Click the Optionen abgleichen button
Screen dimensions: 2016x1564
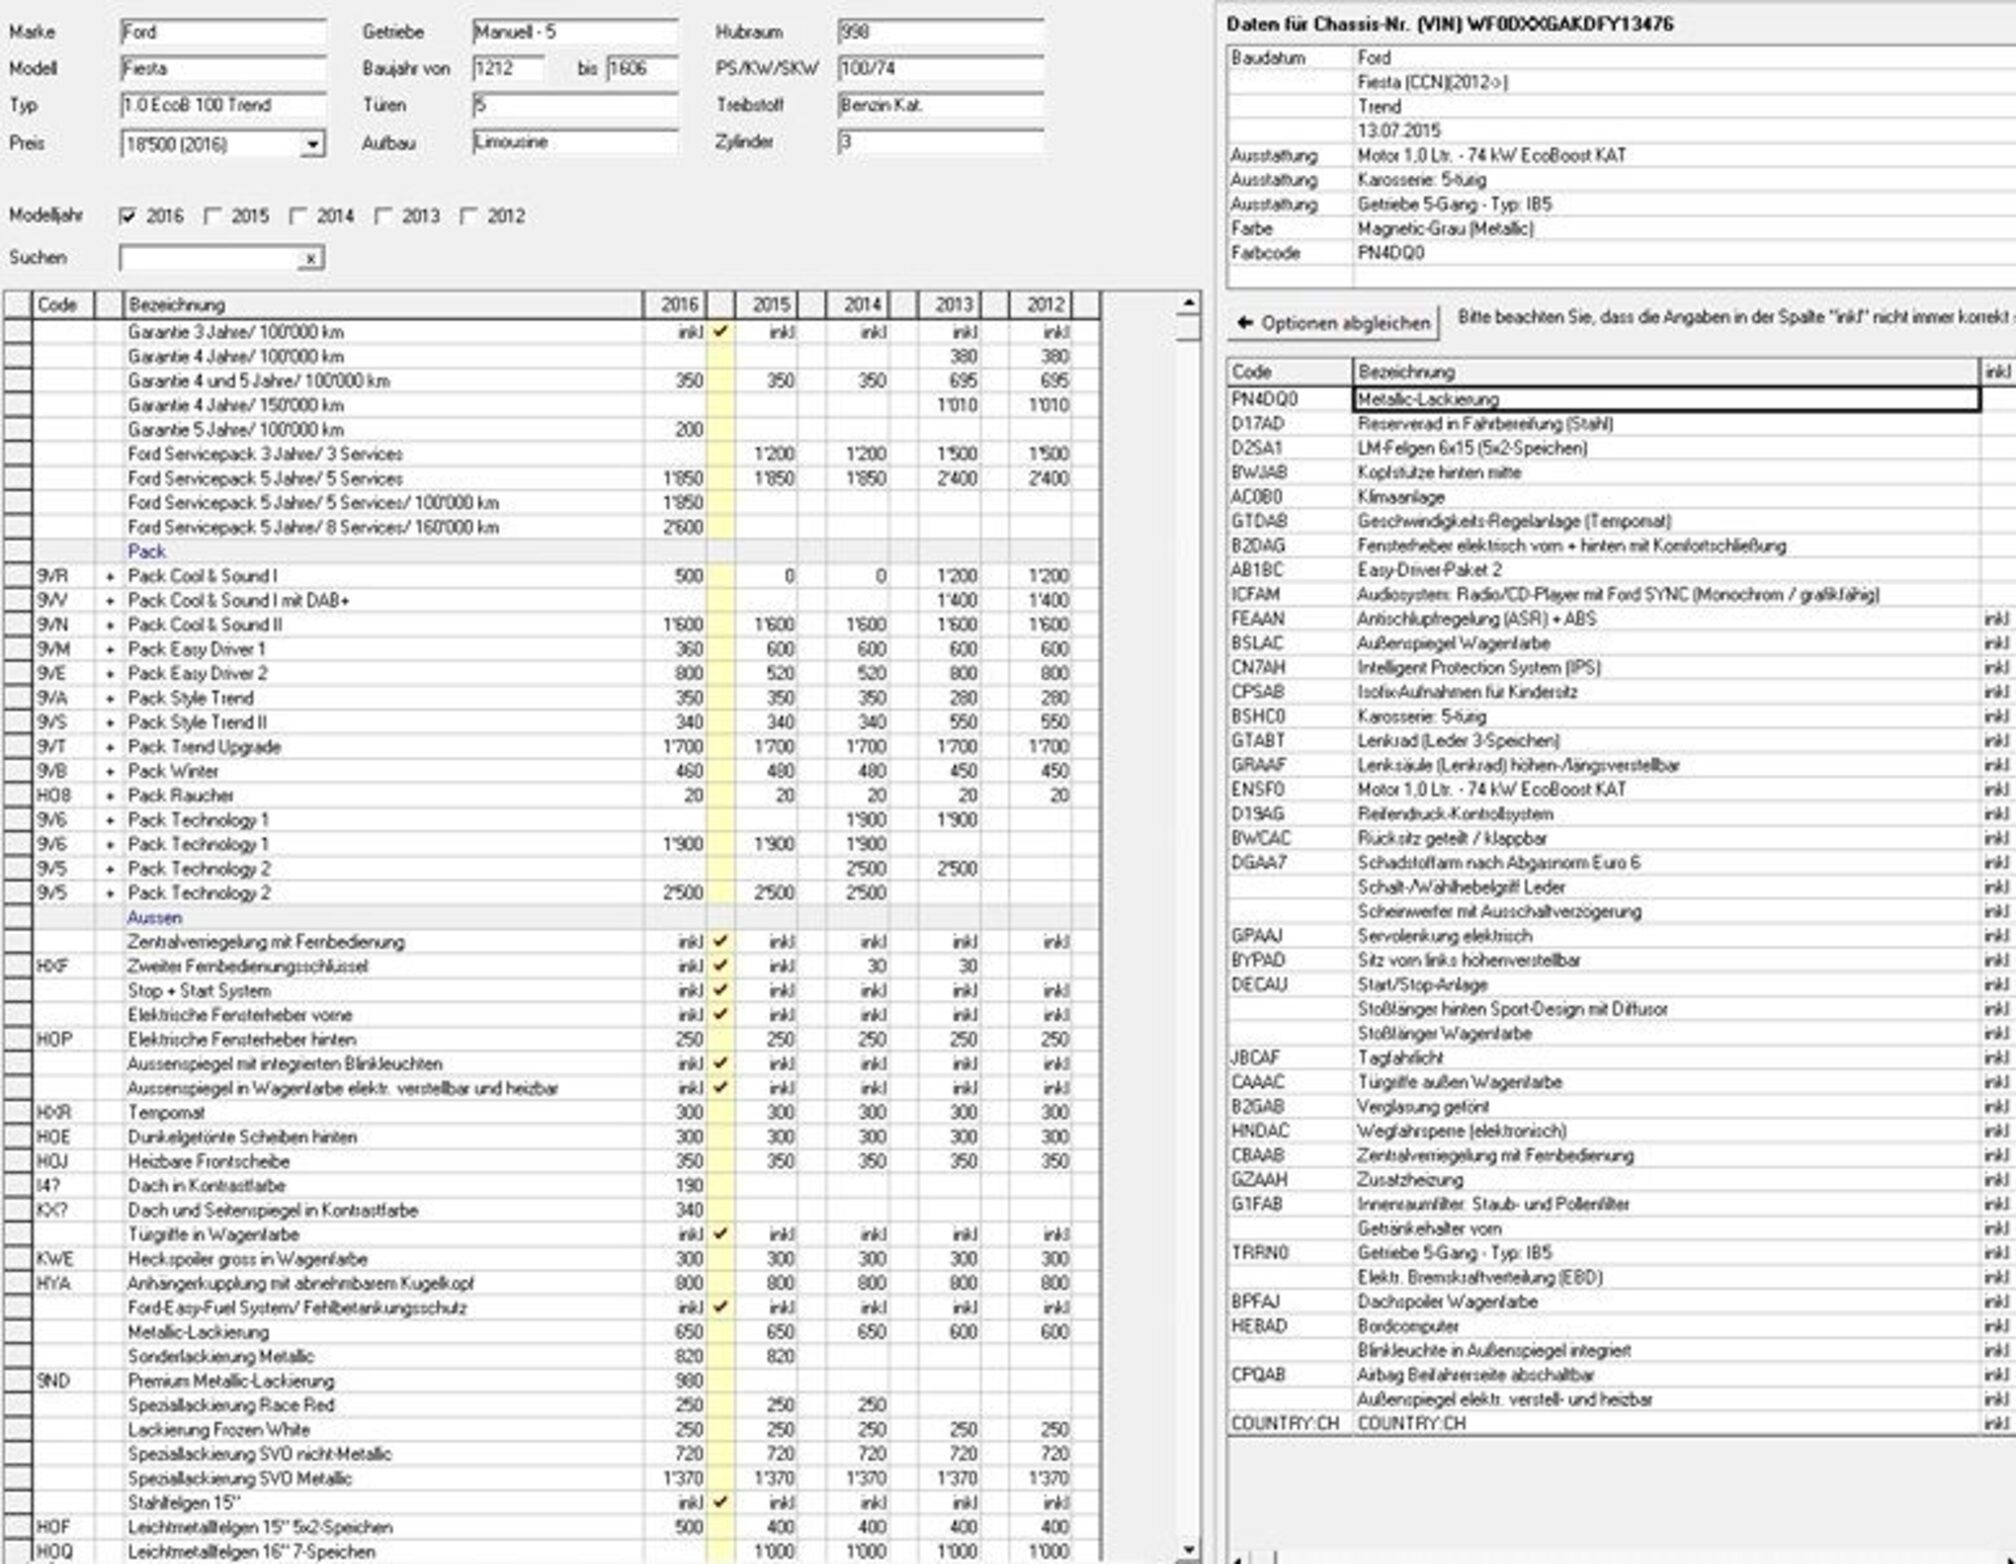click(x=1333, y=323)
